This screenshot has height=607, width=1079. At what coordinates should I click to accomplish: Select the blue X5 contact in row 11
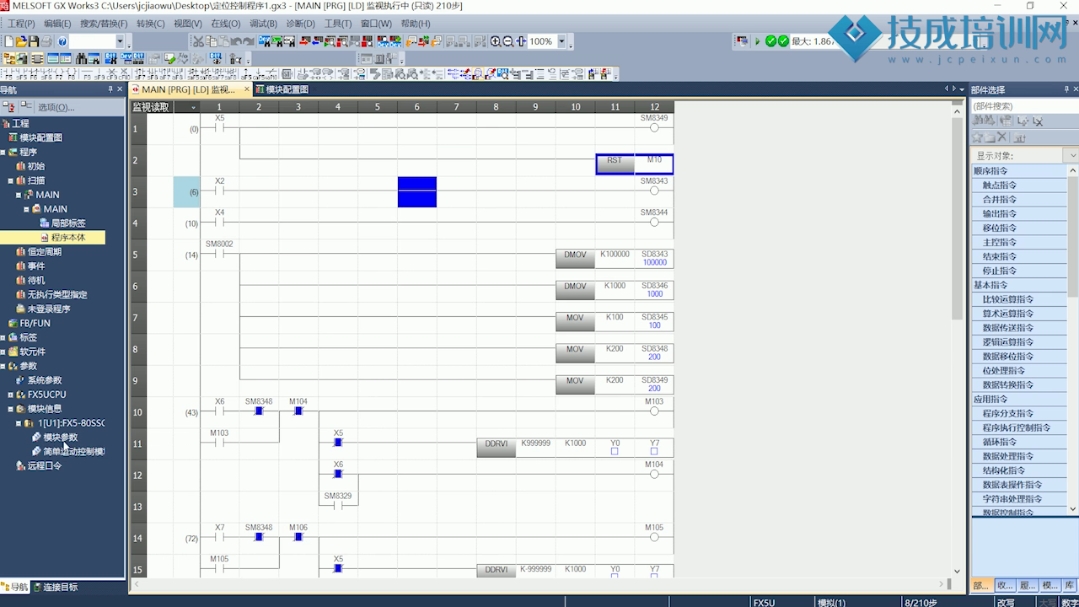(338, 443)
